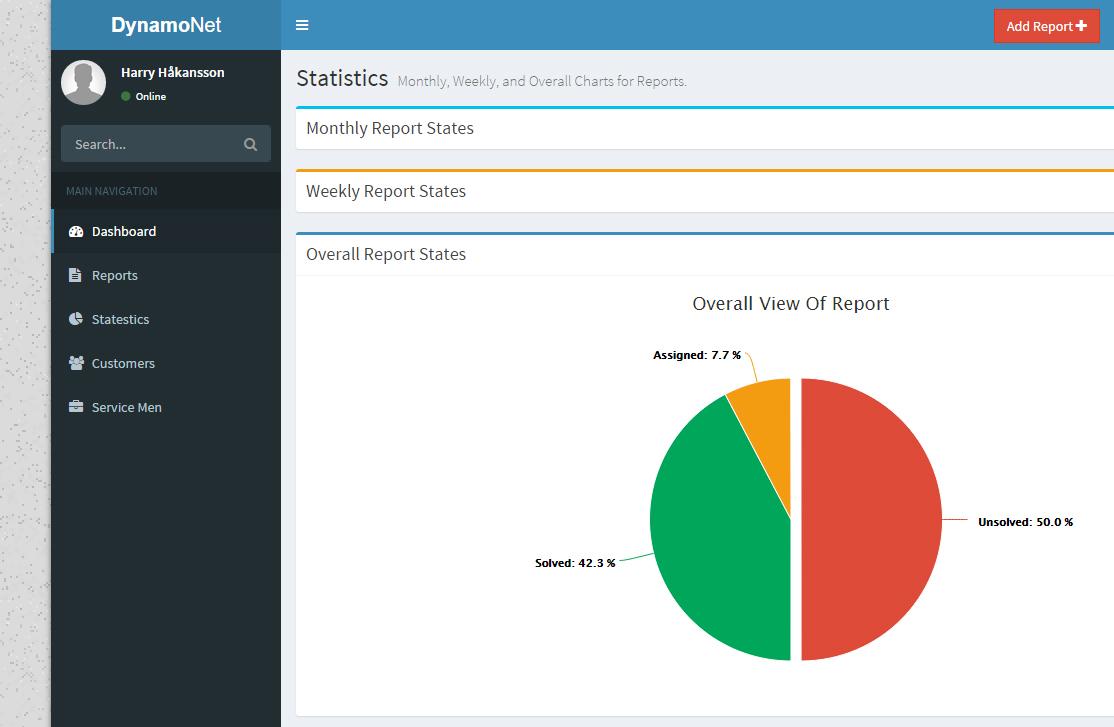
Task: Expand the Weekly Report States panel
Action: (x=386, y=191)
